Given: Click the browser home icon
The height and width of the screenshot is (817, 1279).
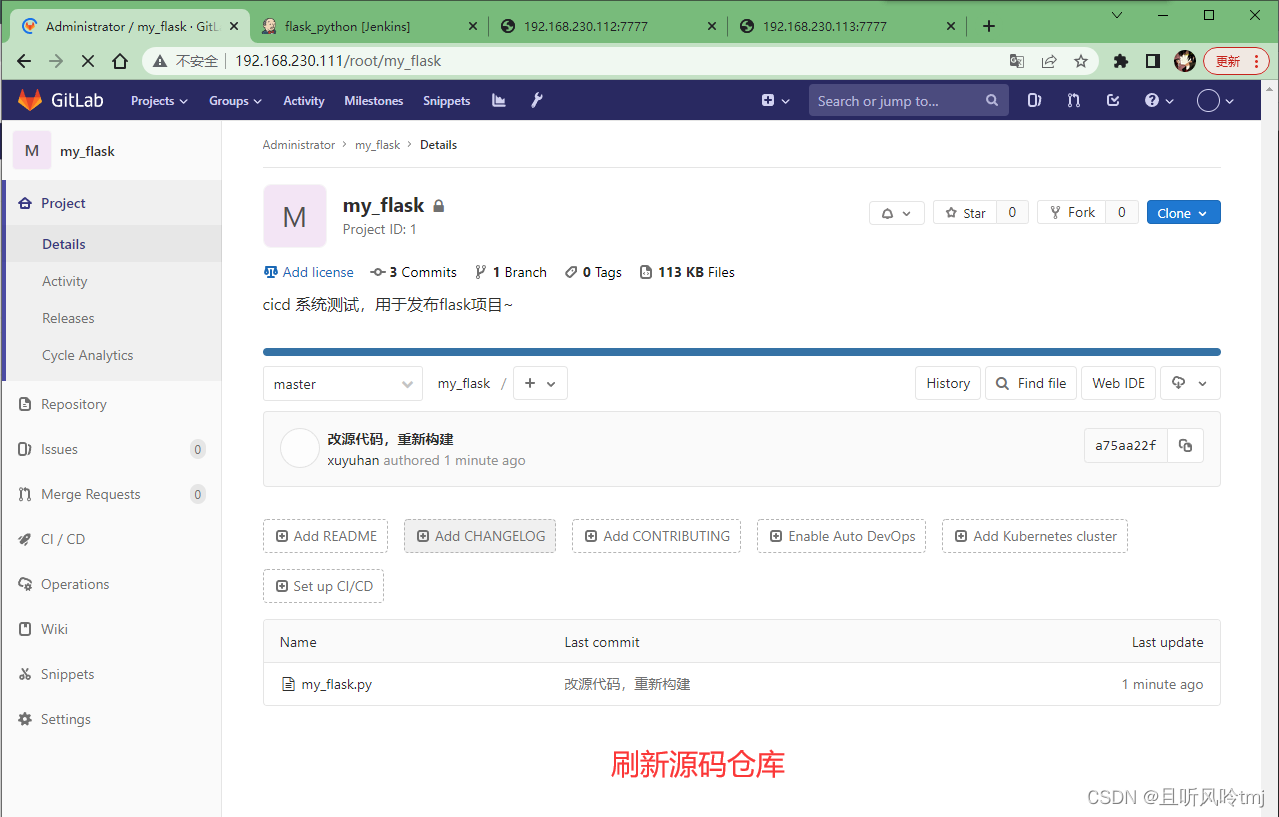Looking at the screenshot, I should pyautogui.click(x=120, y=61).
